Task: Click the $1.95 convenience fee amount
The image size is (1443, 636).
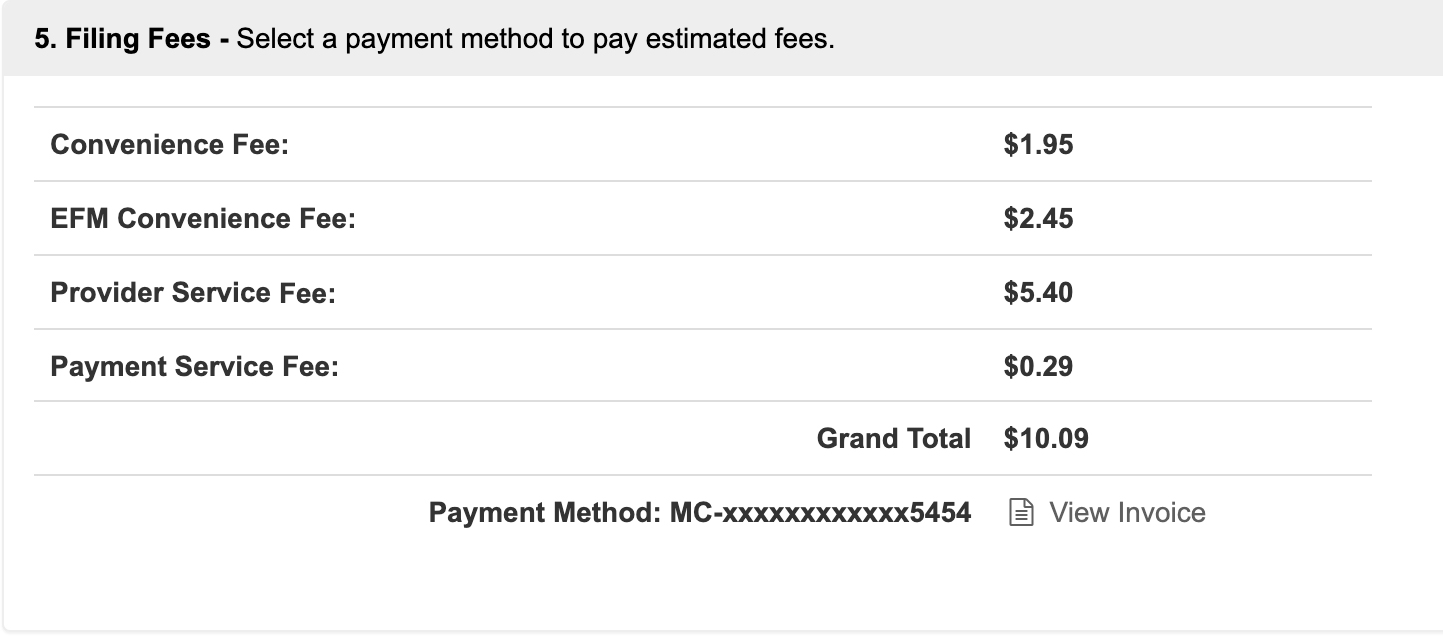Action: tap(1038, 145)
